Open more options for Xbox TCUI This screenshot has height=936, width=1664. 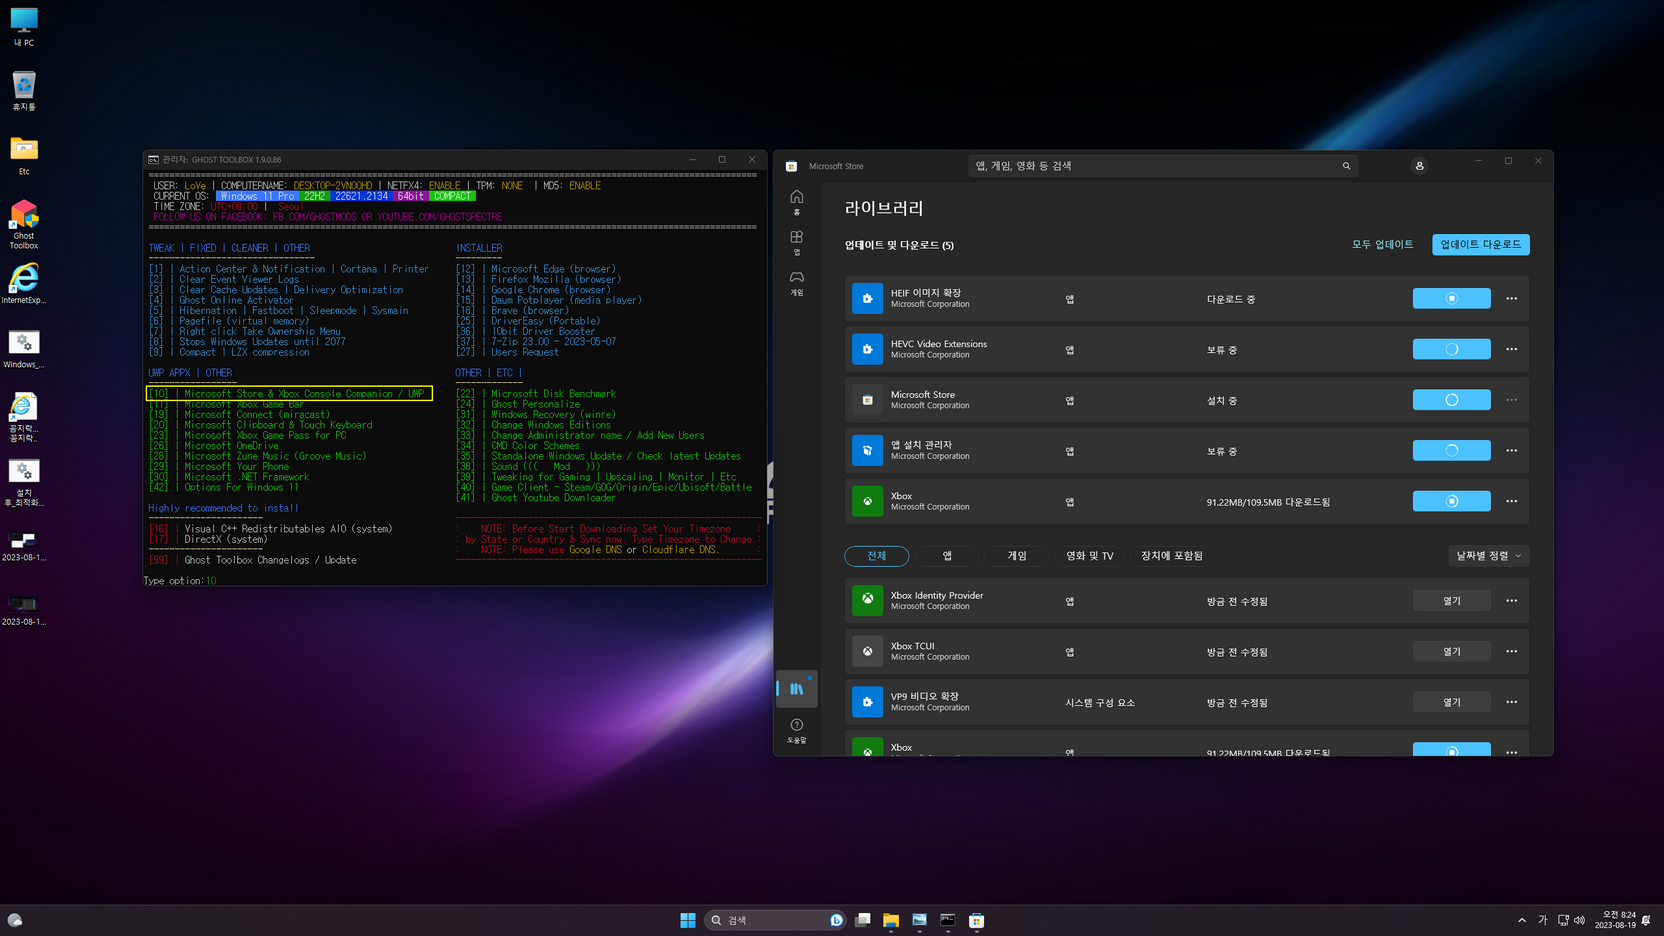point(1511,651)
